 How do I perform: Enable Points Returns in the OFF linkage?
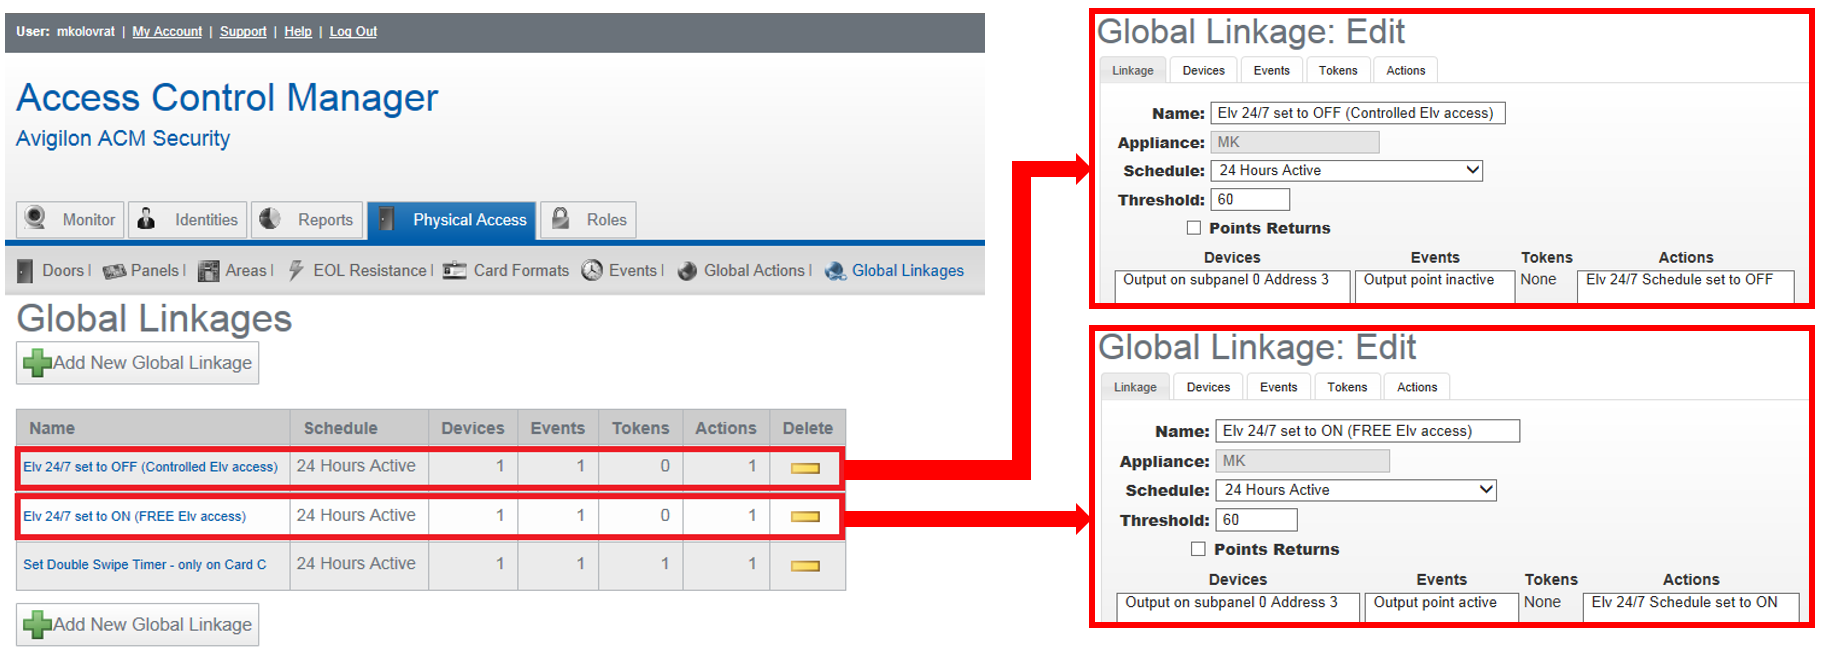1194,228
